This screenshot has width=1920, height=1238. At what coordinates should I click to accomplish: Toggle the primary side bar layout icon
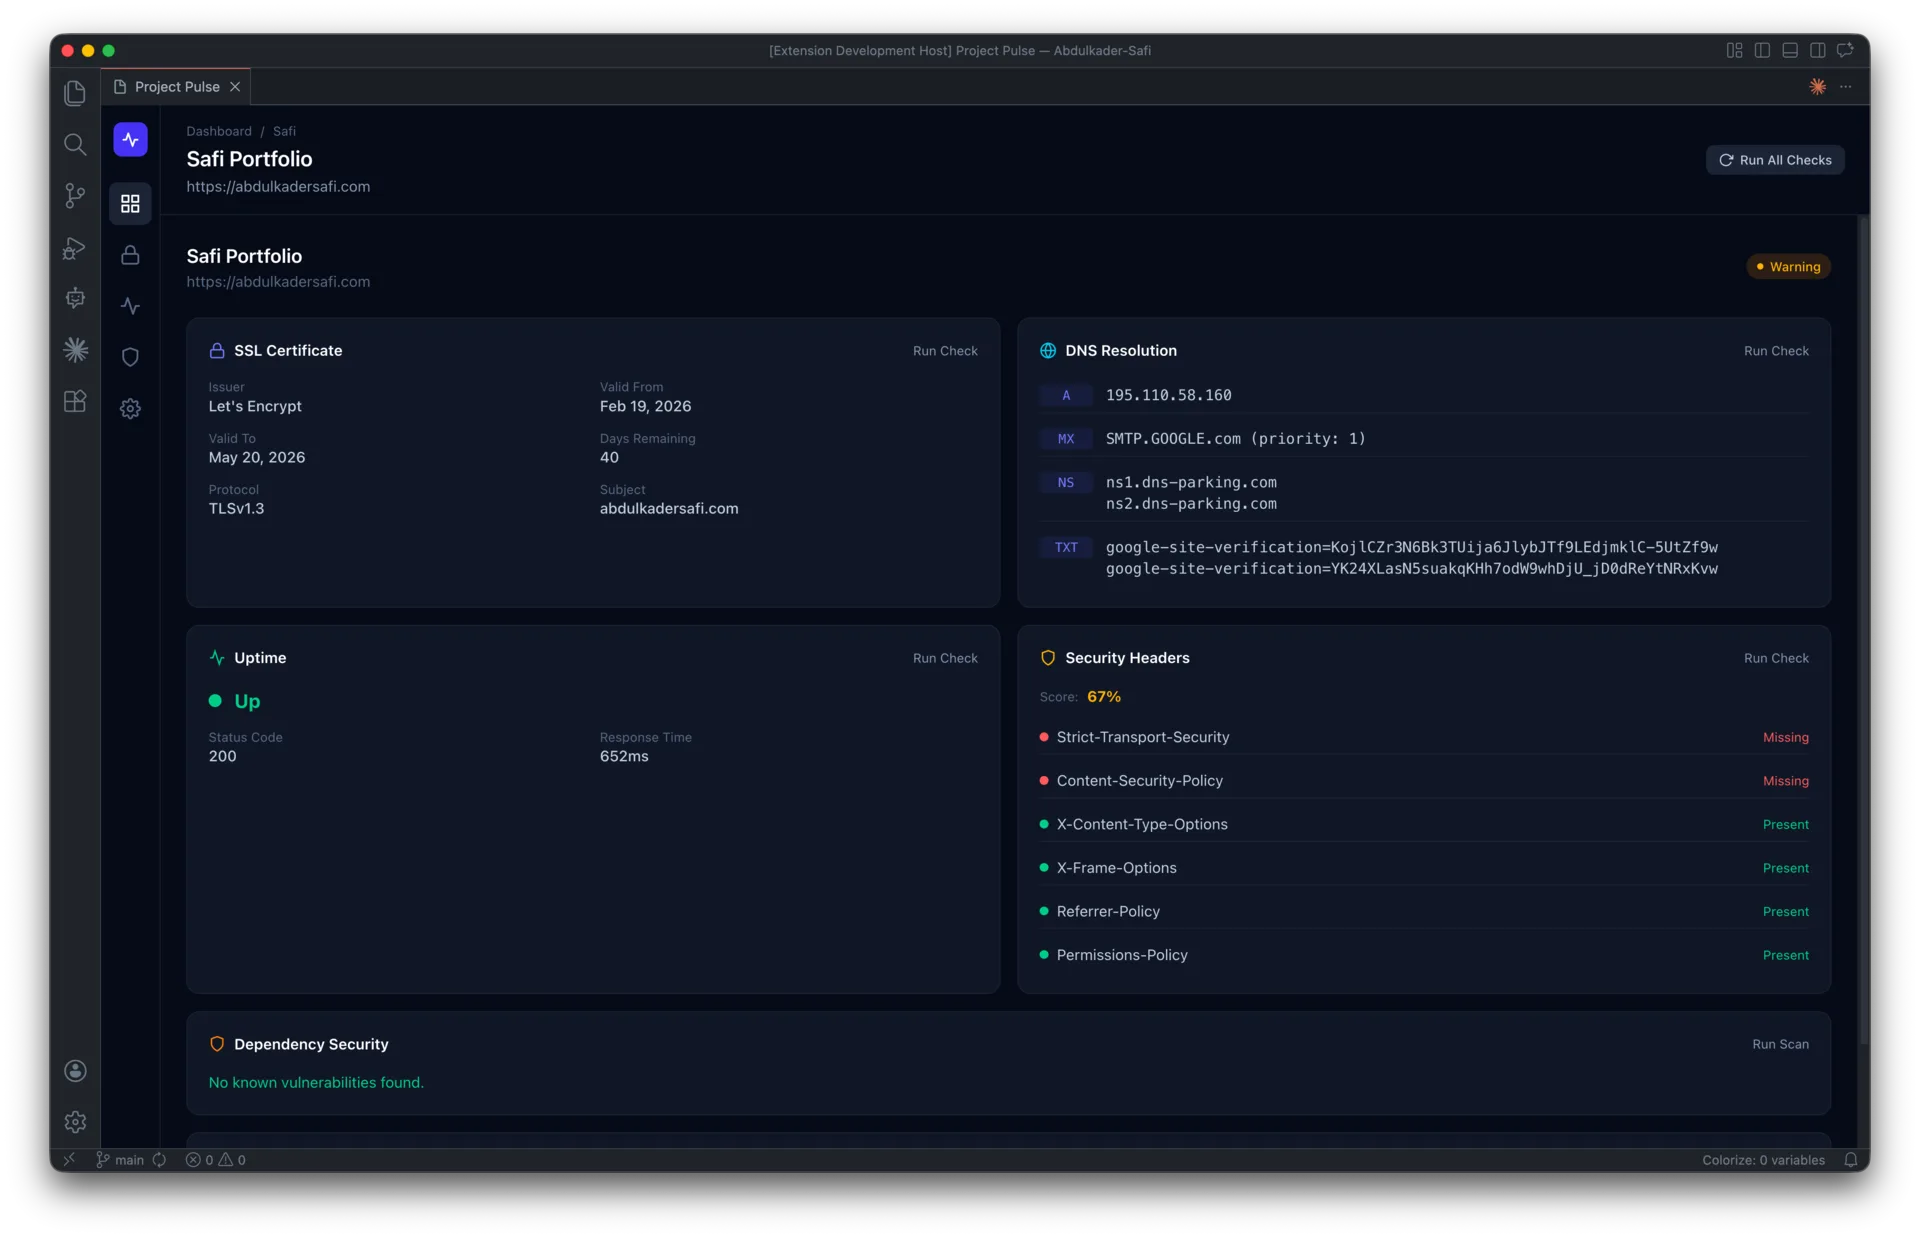click(x=1762, y=50)
